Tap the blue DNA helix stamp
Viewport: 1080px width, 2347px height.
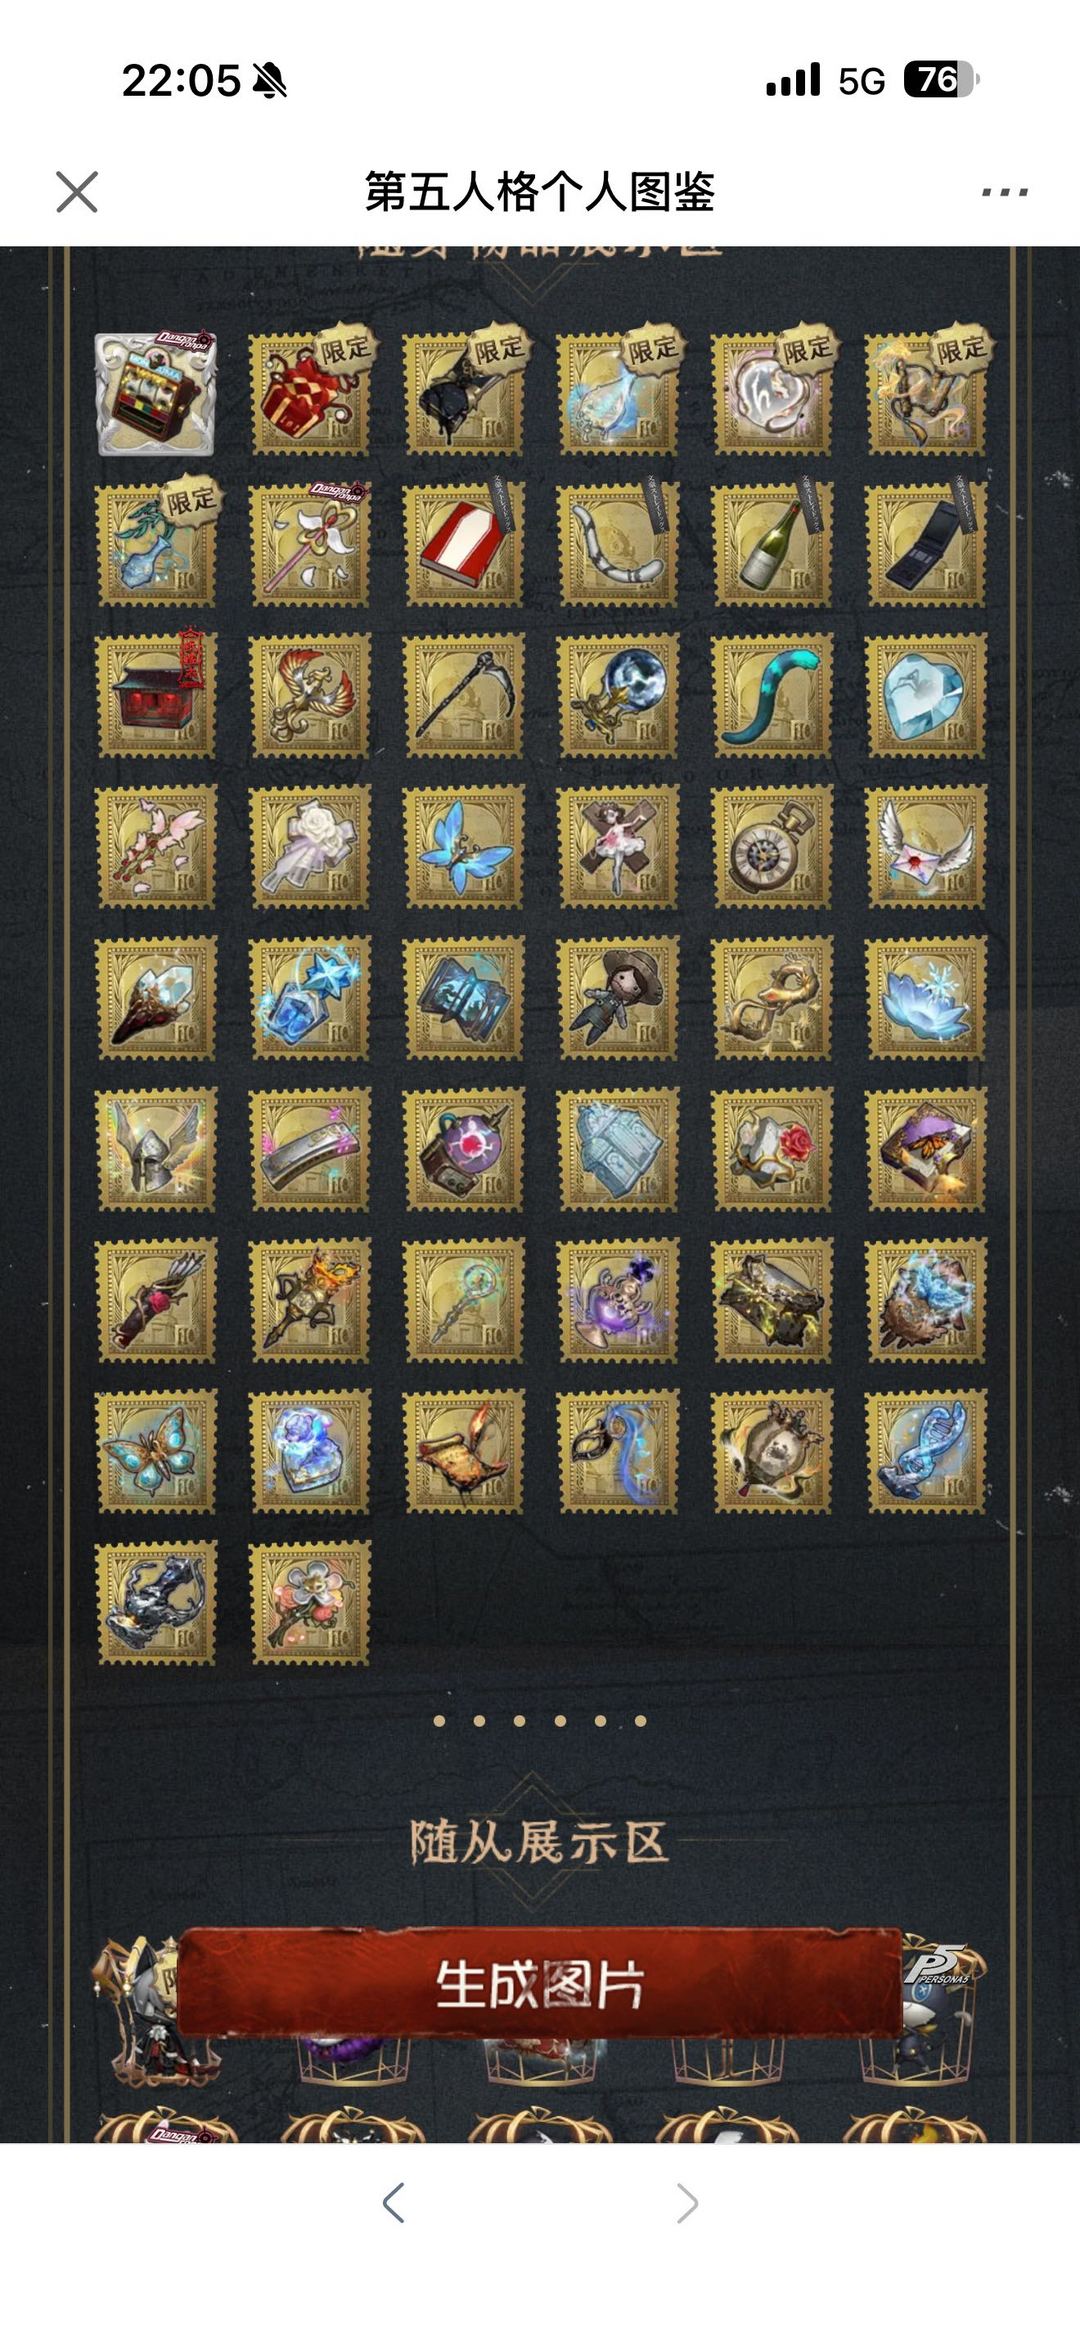click(926, 1451)
